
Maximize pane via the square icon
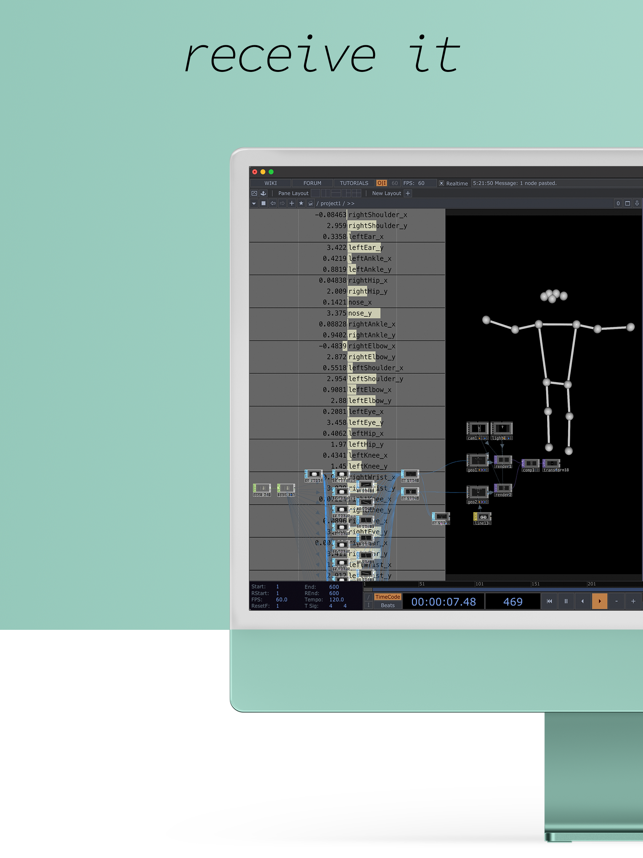(x=627, y=204)
